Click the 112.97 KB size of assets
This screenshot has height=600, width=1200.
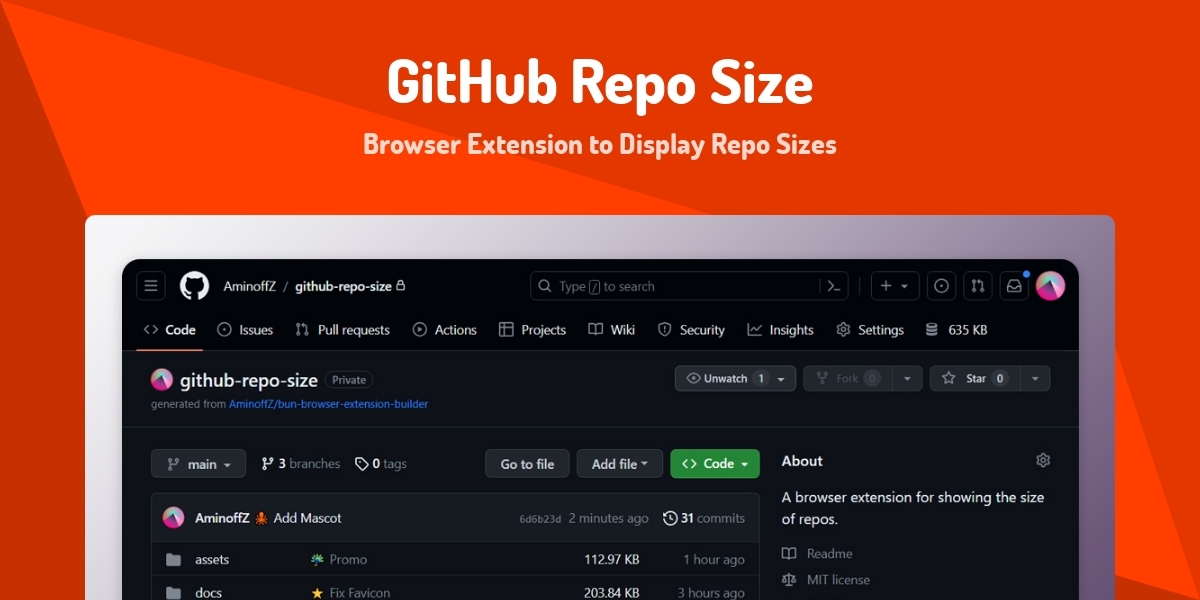pyautogui.click(x=612, y=559)
